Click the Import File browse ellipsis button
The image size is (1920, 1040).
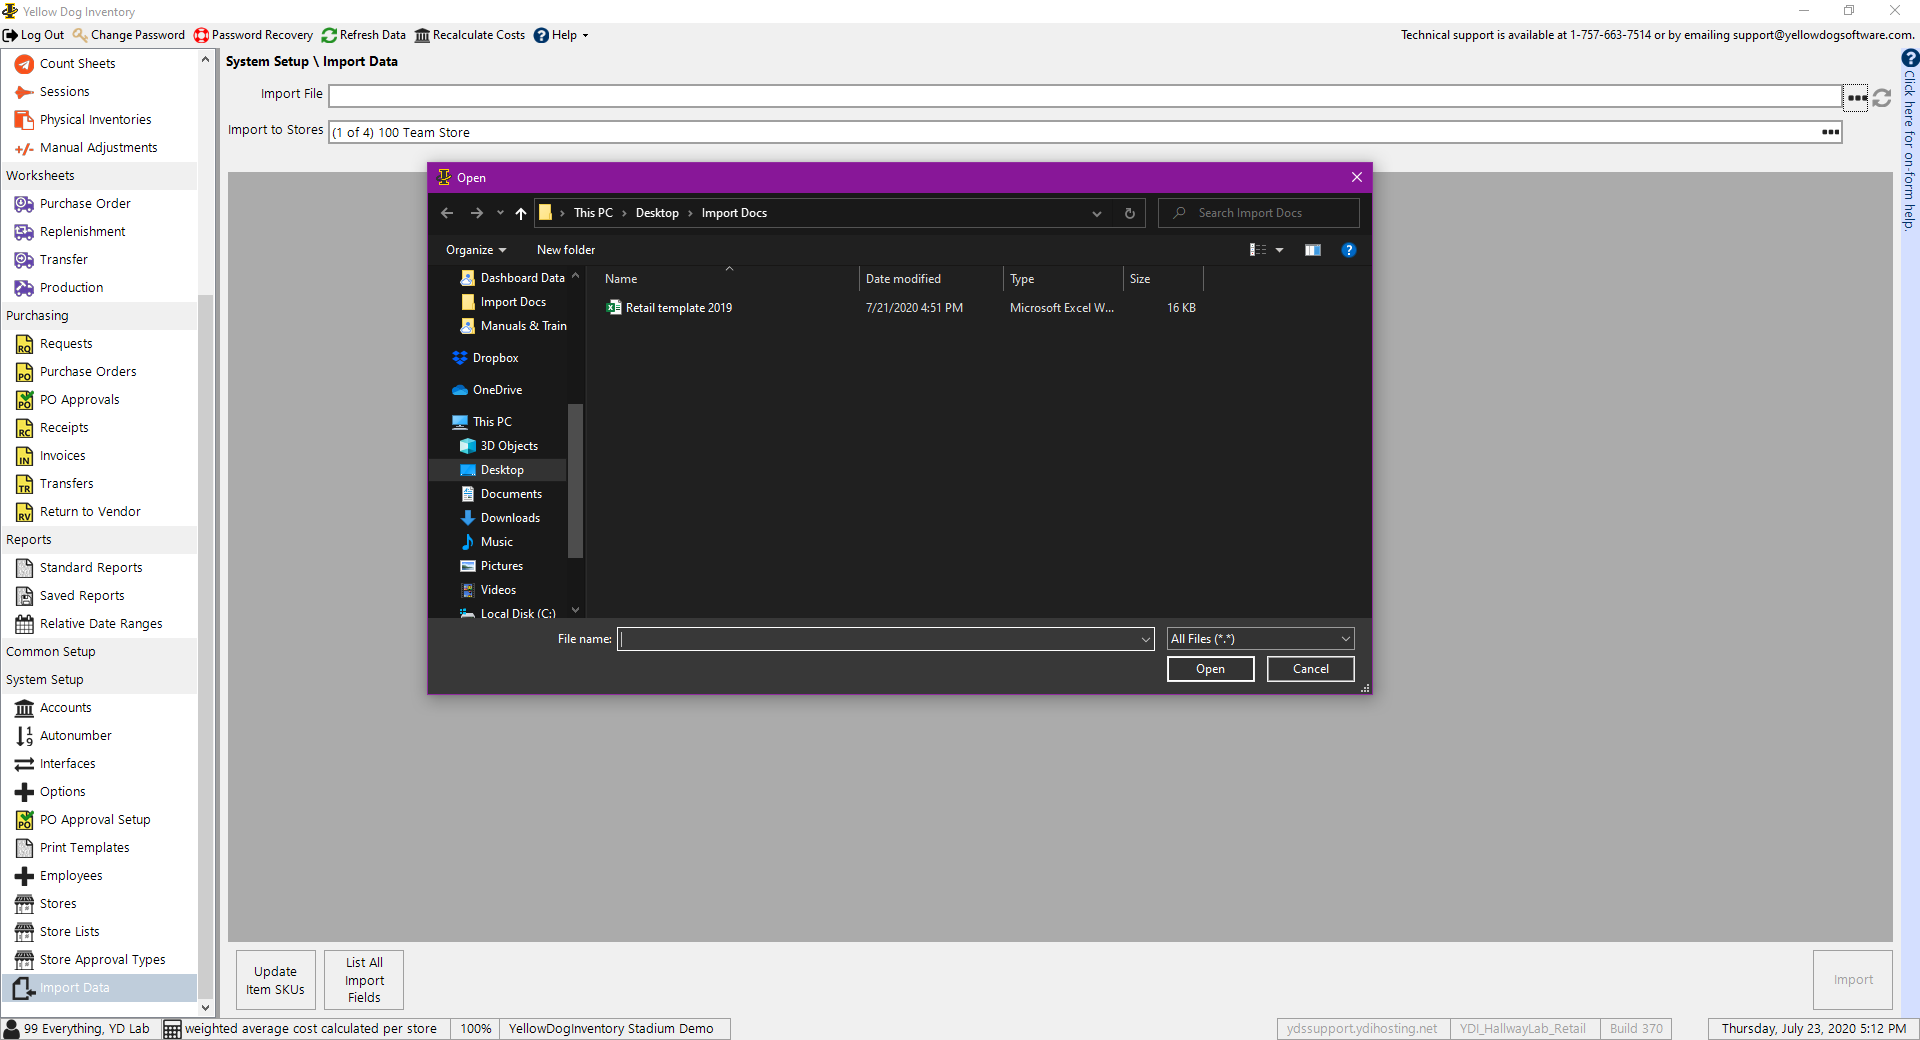[1856, 97]
